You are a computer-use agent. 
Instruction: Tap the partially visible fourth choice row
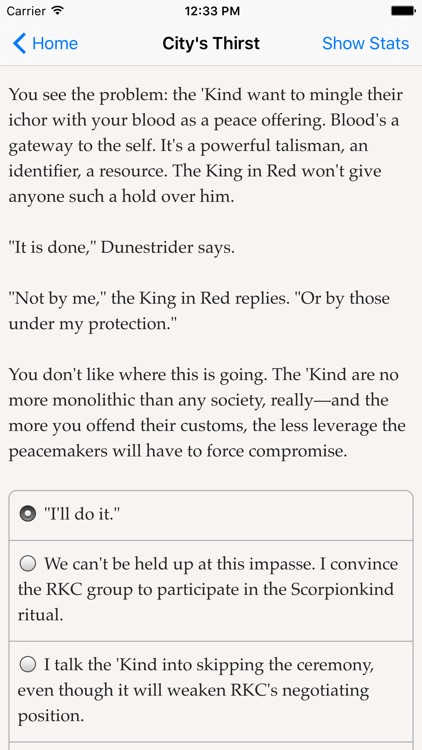pos(211,746)
